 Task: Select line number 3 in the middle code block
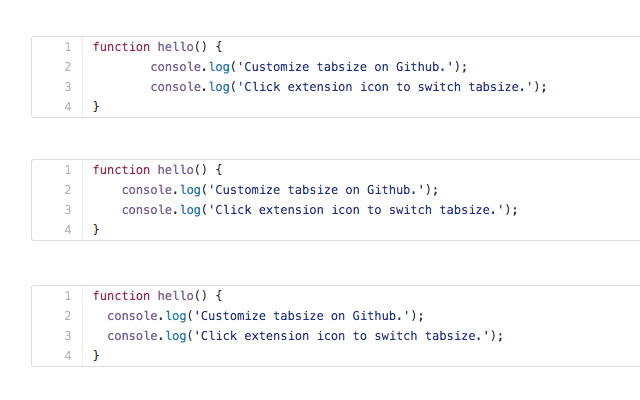tap(67, 210)
